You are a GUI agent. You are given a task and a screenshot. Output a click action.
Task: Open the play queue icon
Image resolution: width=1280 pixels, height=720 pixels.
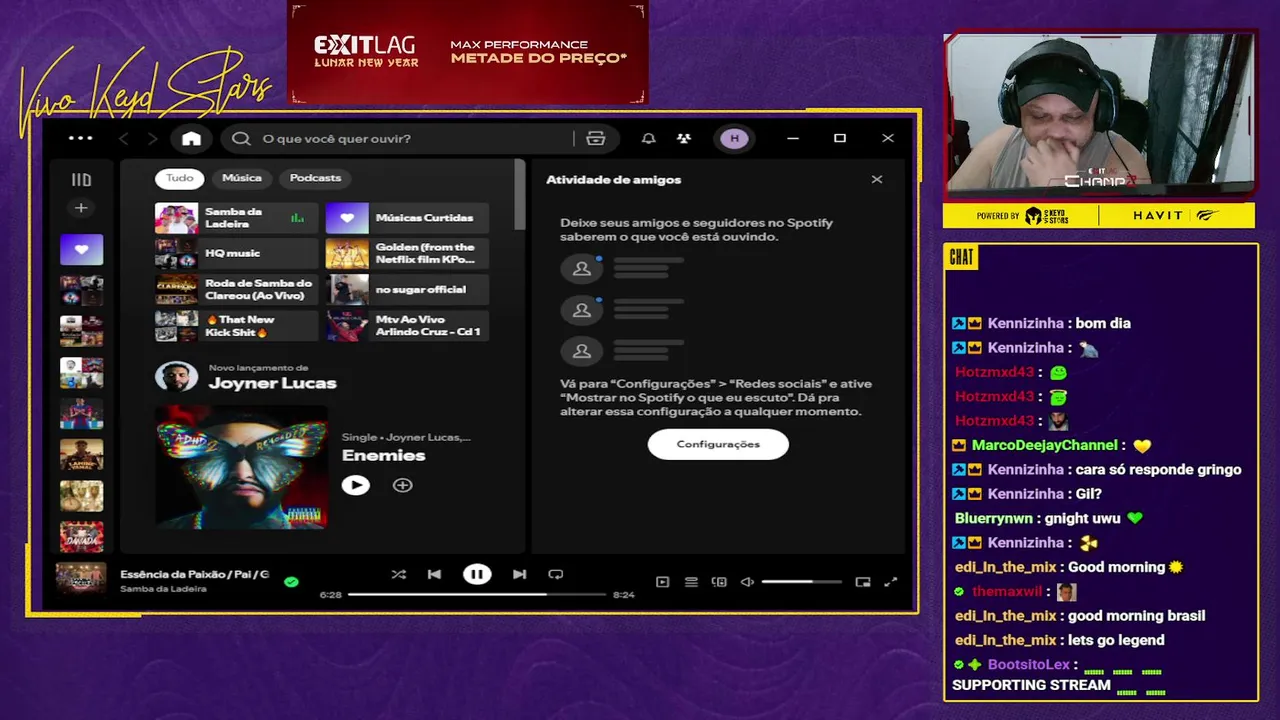(x=691, y=582)
